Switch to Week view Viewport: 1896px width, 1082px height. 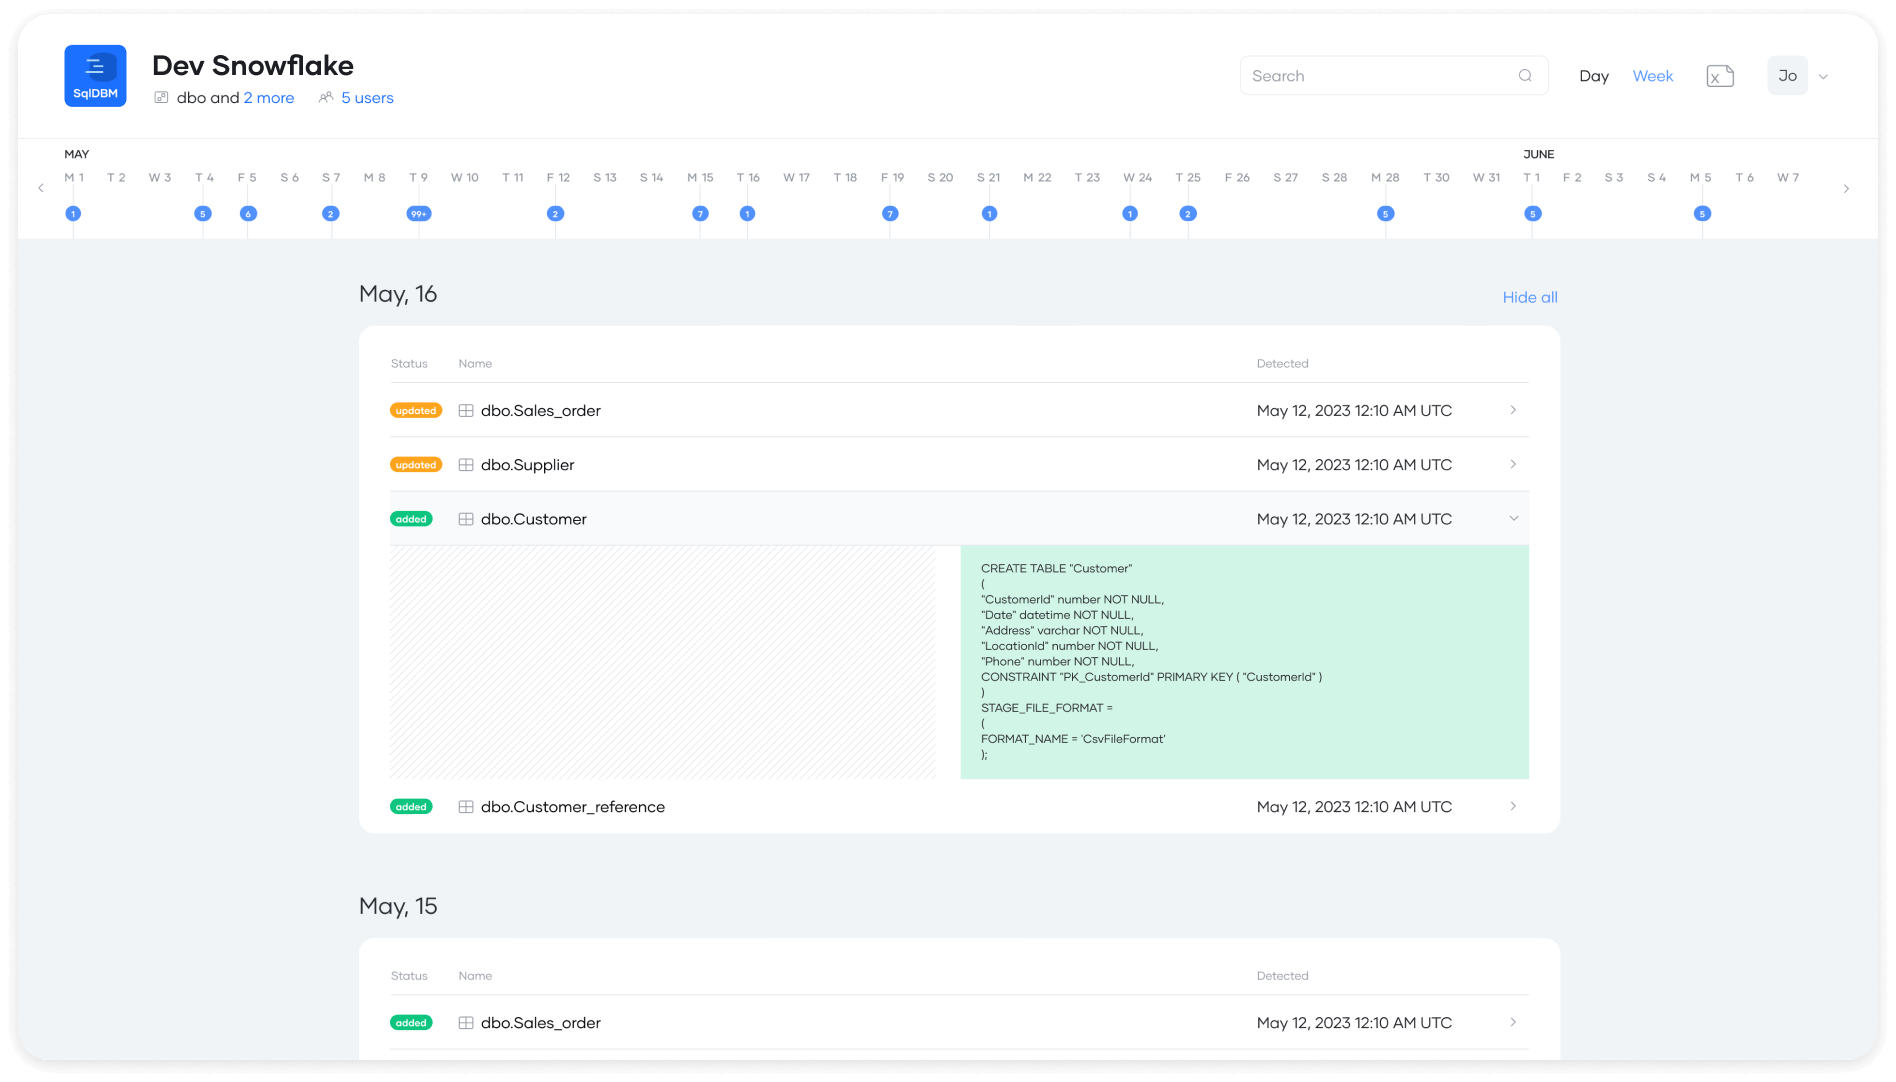click(x=1652, y=76)
